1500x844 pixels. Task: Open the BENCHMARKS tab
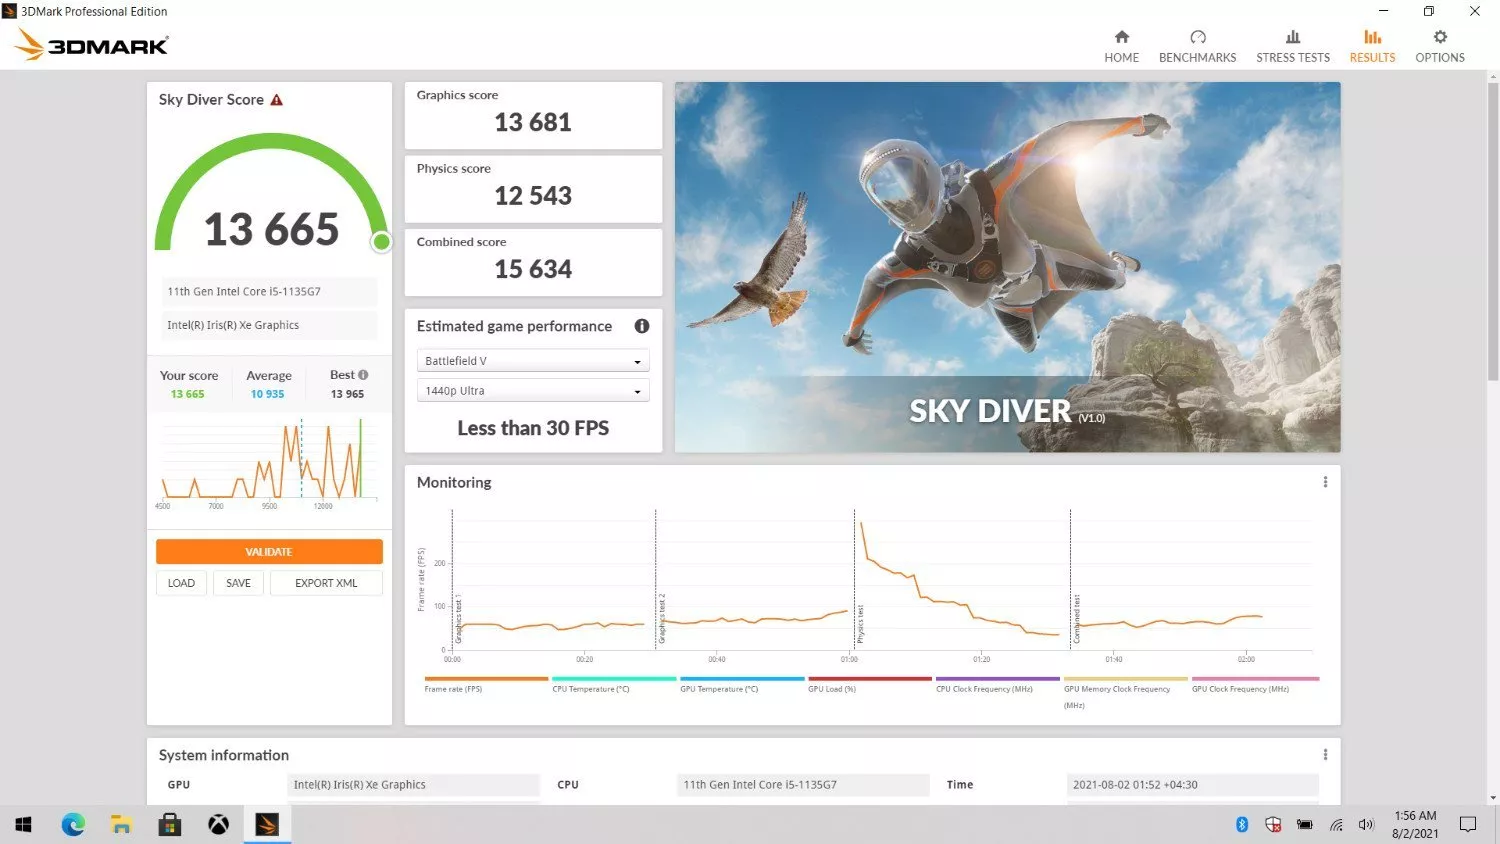(x=1197, y=46)
